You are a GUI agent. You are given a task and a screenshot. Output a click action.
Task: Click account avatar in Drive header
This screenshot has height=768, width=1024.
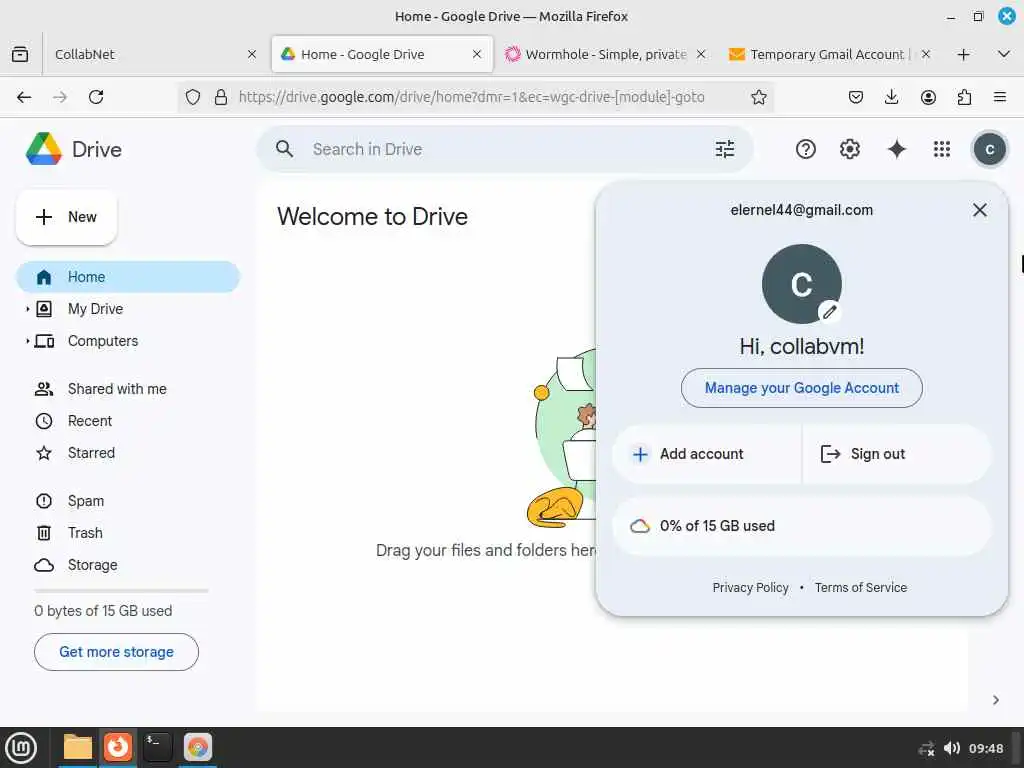[x=989, y=150]
